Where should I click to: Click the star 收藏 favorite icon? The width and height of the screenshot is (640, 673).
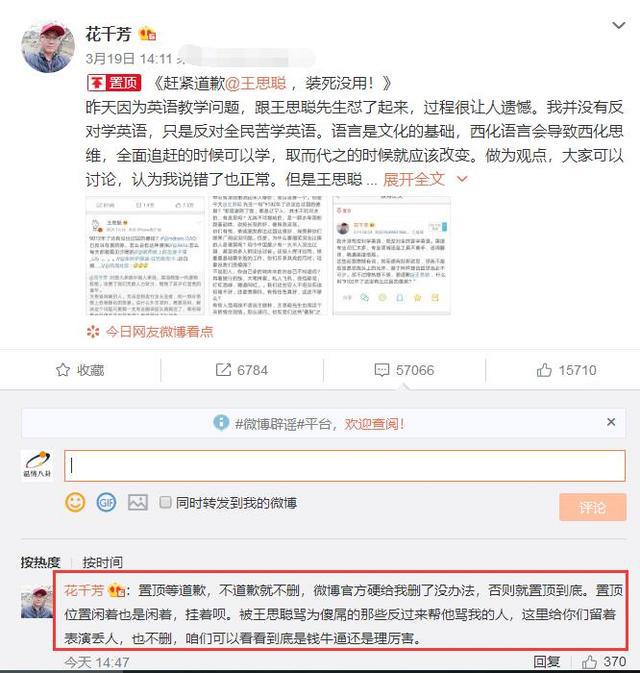click(63, 370)
